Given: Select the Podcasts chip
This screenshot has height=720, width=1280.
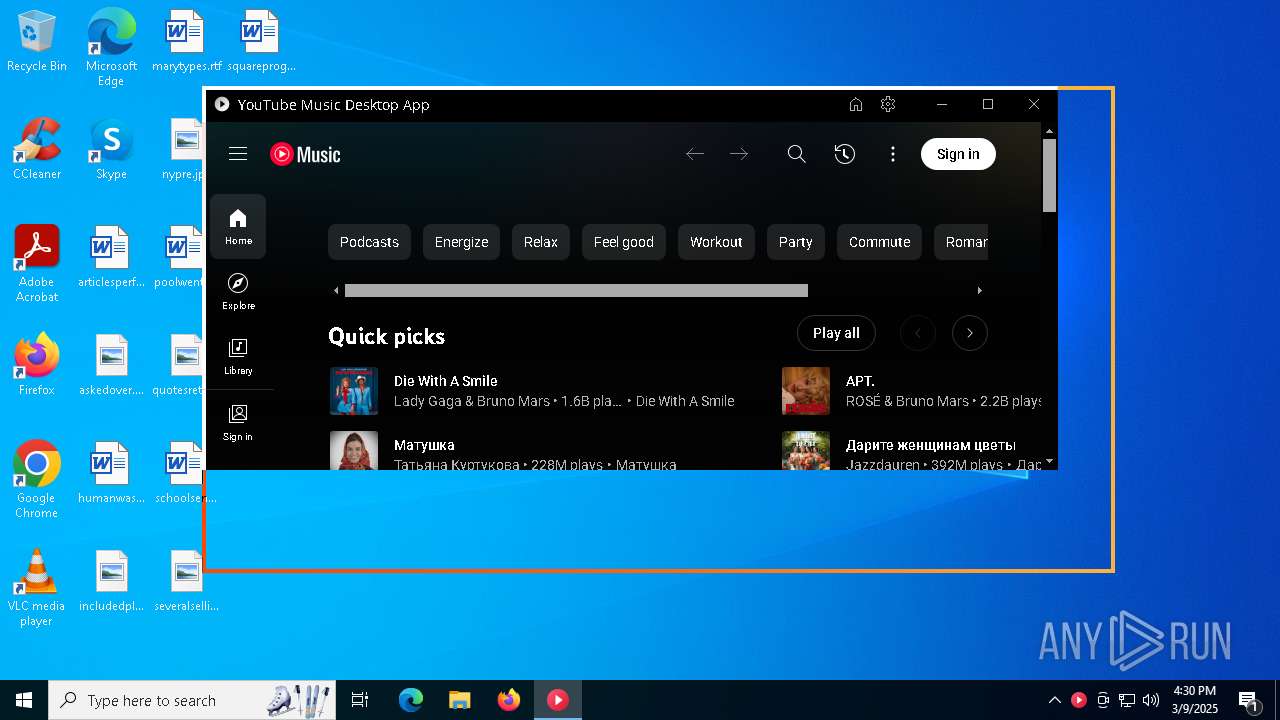Looking at the screenshot, I should pyautogui.click(x=369, y=242).
